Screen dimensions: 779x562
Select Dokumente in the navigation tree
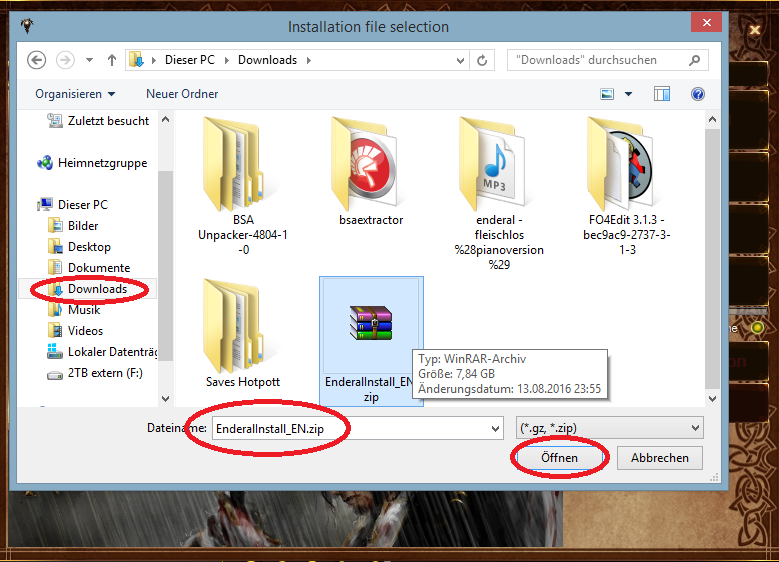[98, 268]
